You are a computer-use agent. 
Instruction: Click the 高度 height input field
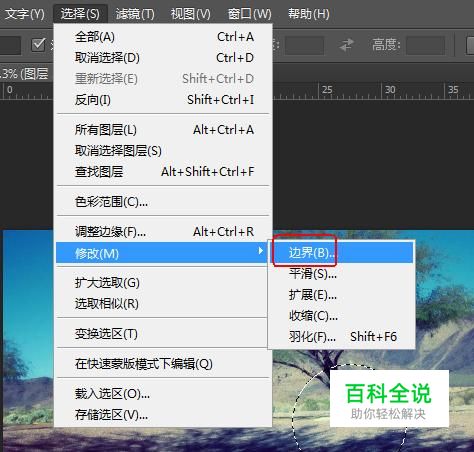click(x=426, y=45)
